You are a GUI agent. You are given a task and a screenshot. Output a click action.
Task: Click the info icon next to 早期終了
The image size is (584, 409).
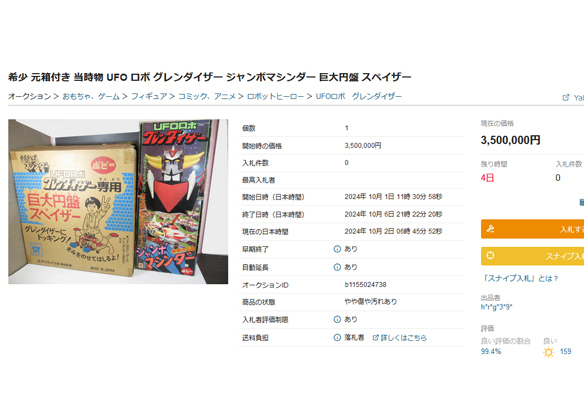coord(337,249)
